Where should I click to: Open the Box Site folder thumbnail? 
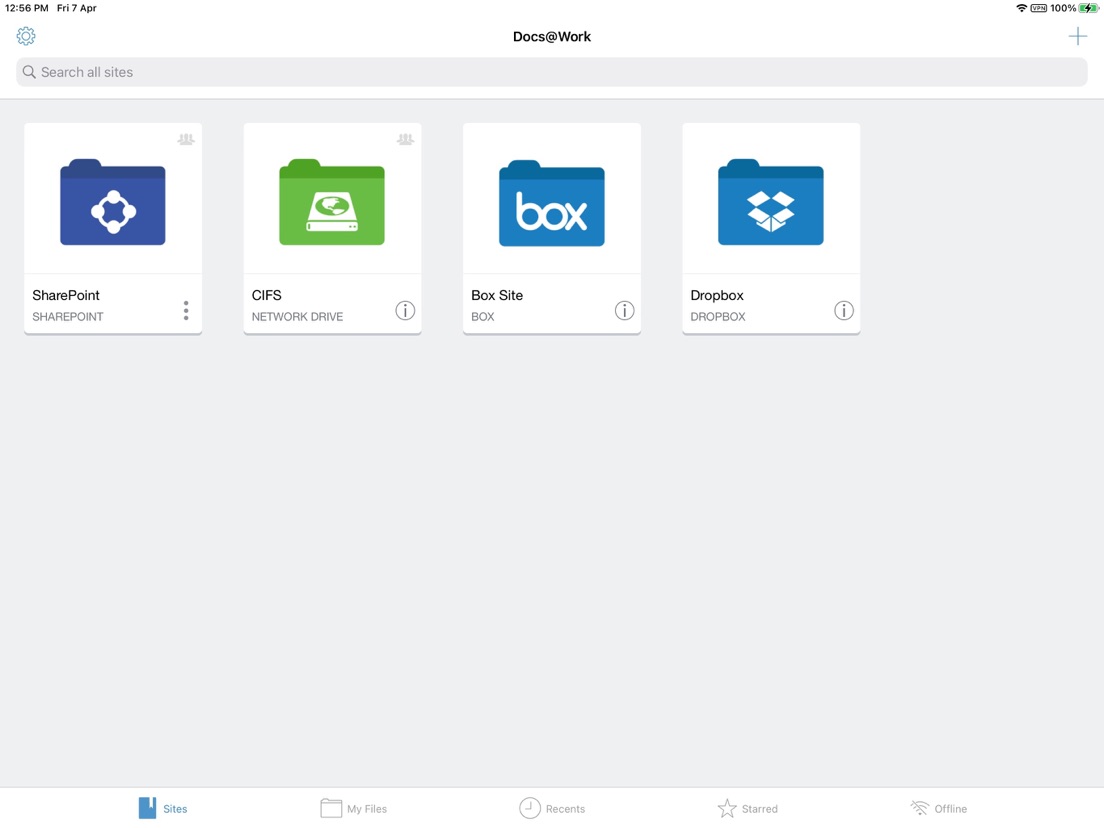tap(551, 203)
